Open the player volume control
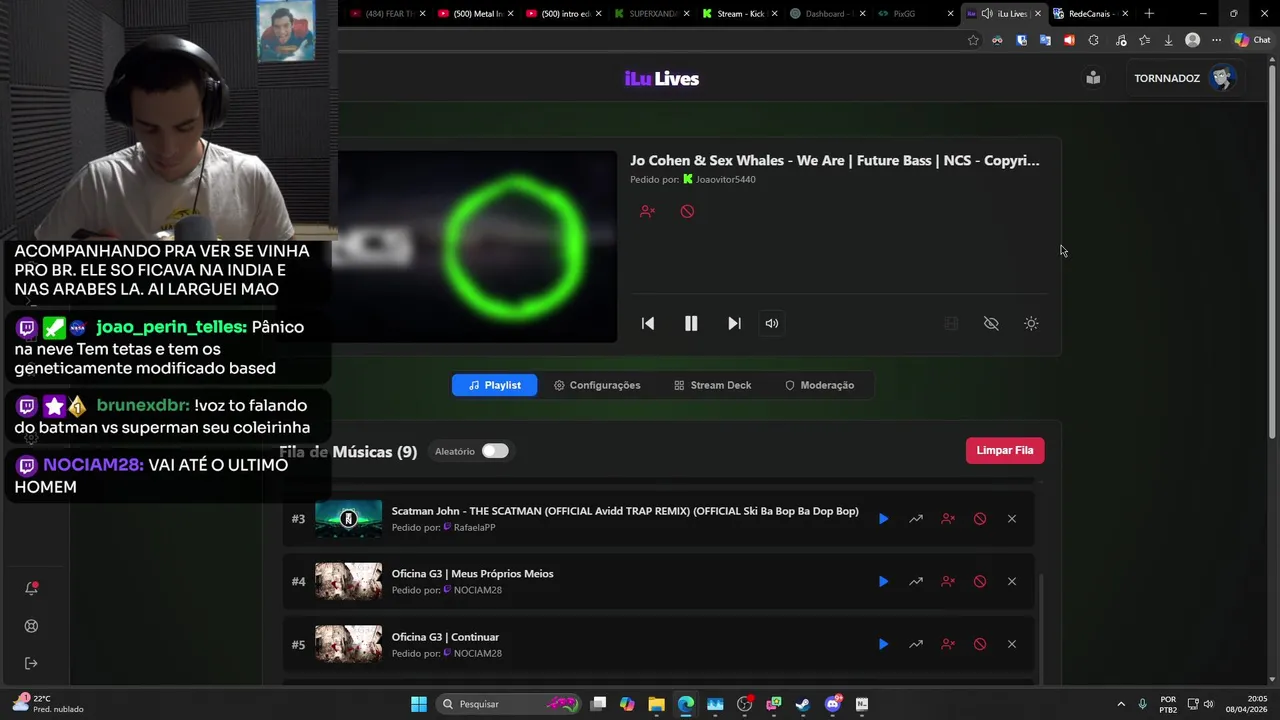 tap(772, 323)
